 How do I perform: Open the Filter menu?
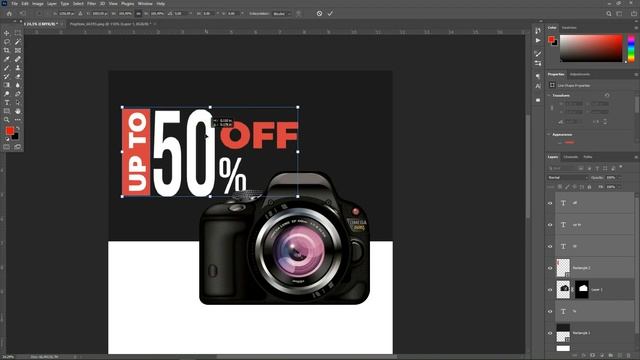coord(91,3)
